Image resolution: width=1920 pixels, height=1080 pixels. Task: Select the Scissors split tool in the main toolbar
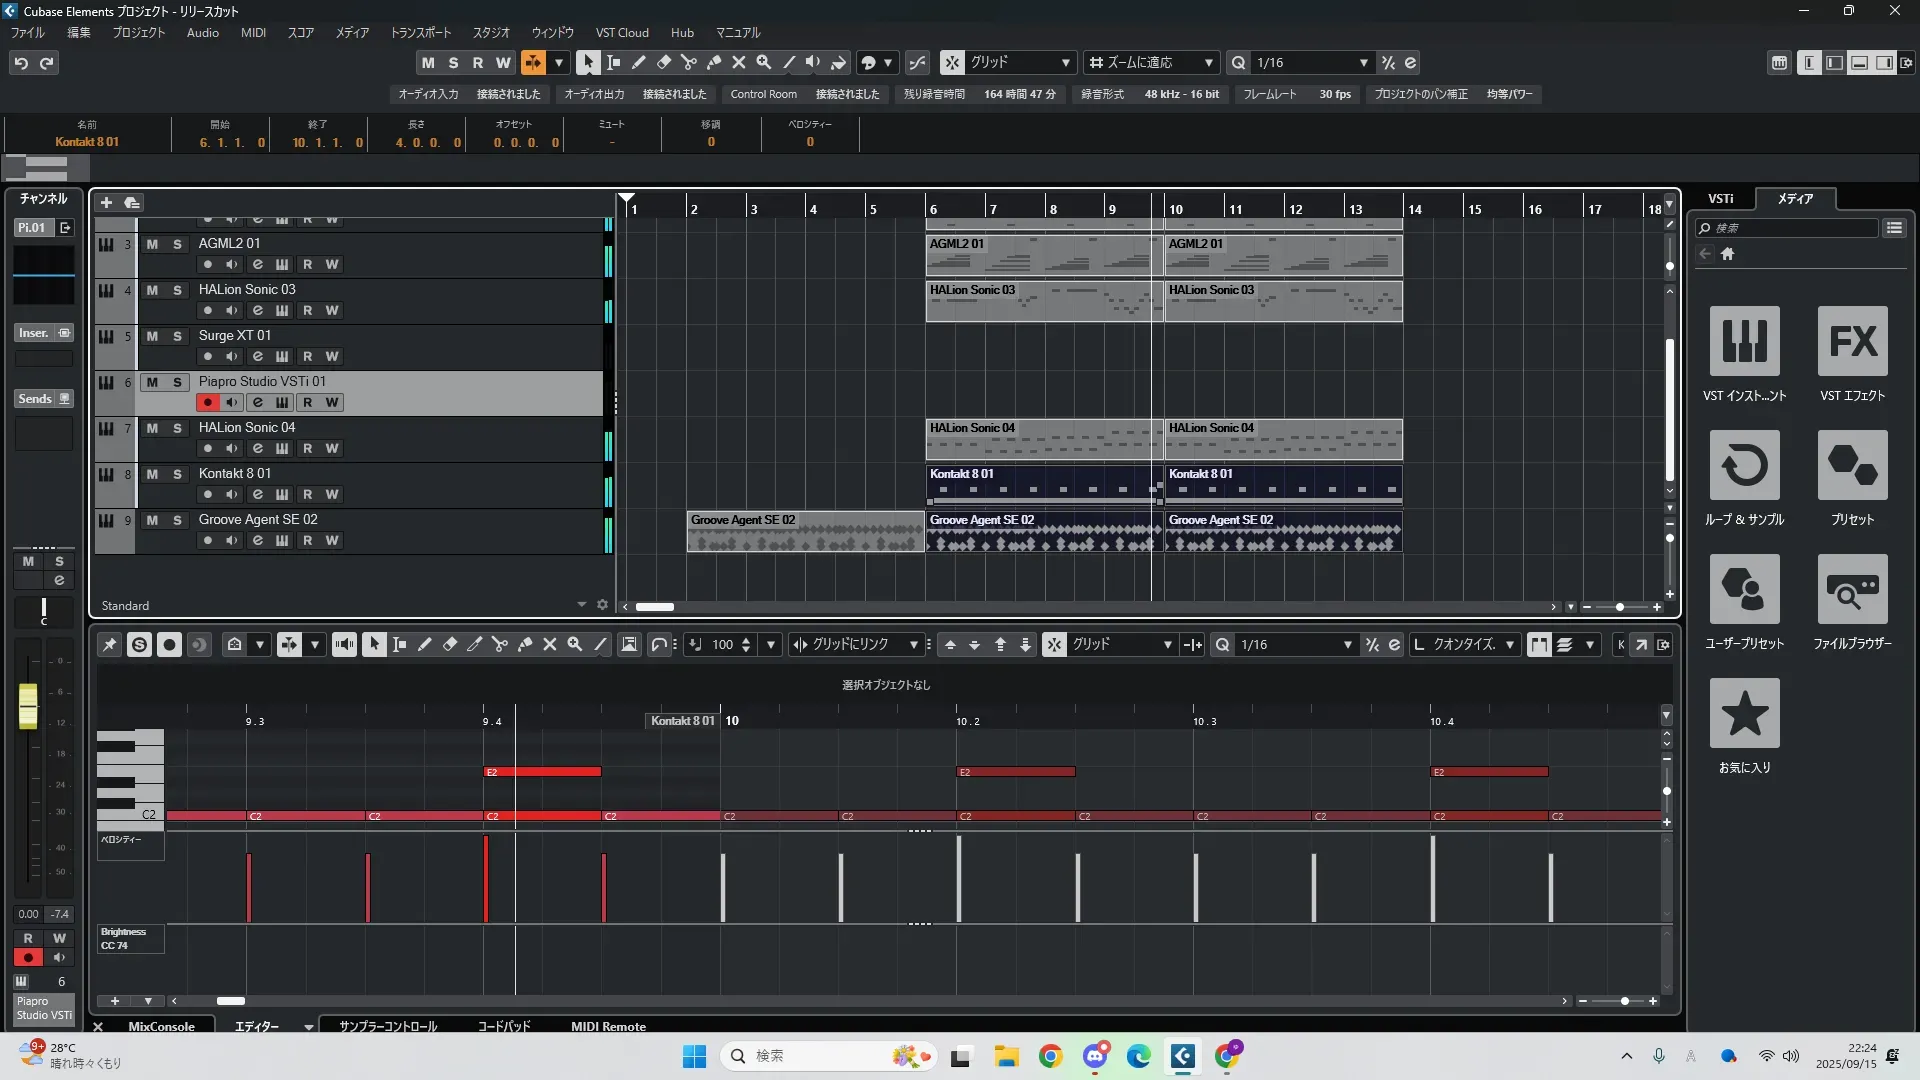[688, 62]
